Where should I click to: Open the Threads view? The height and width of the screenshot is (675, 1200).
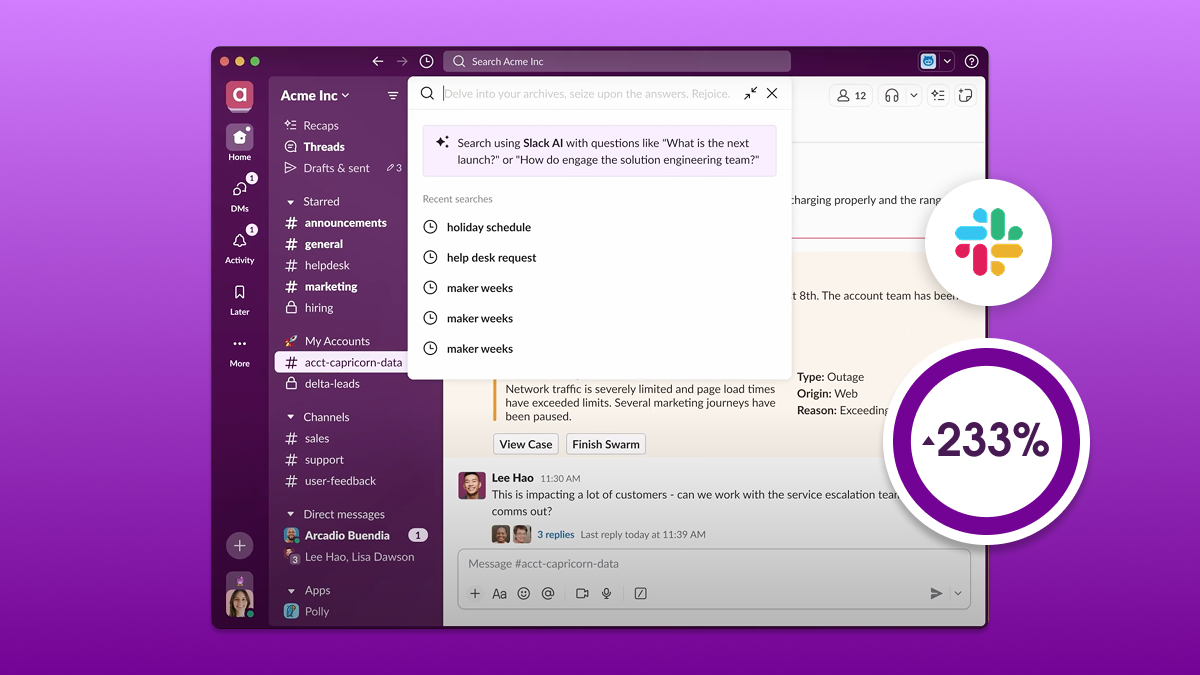[x=324, y=147]
